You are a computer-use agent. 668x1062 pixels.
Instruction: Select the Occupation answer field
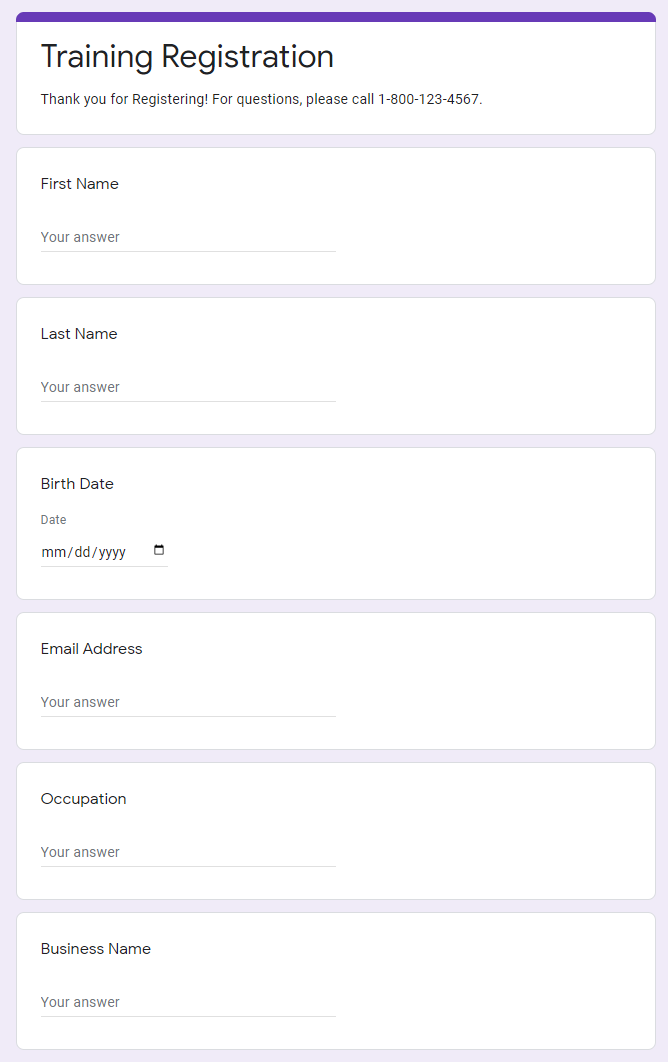click(188, 853)
